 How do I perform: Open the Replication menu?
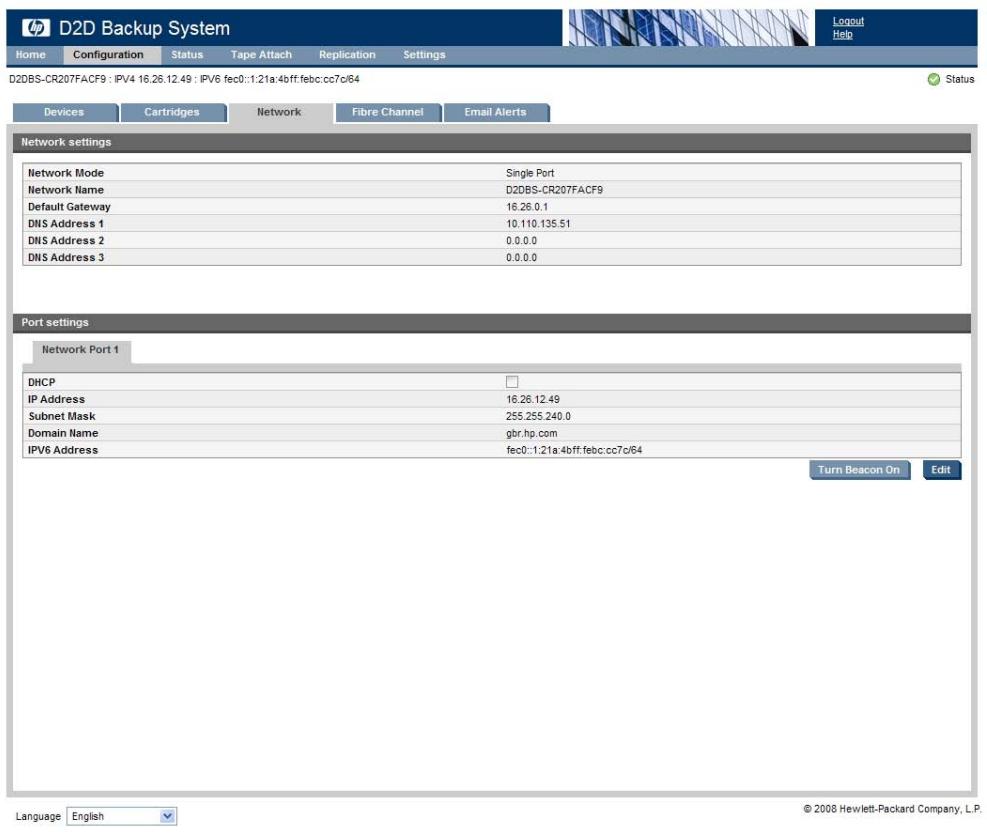[347, 55]
